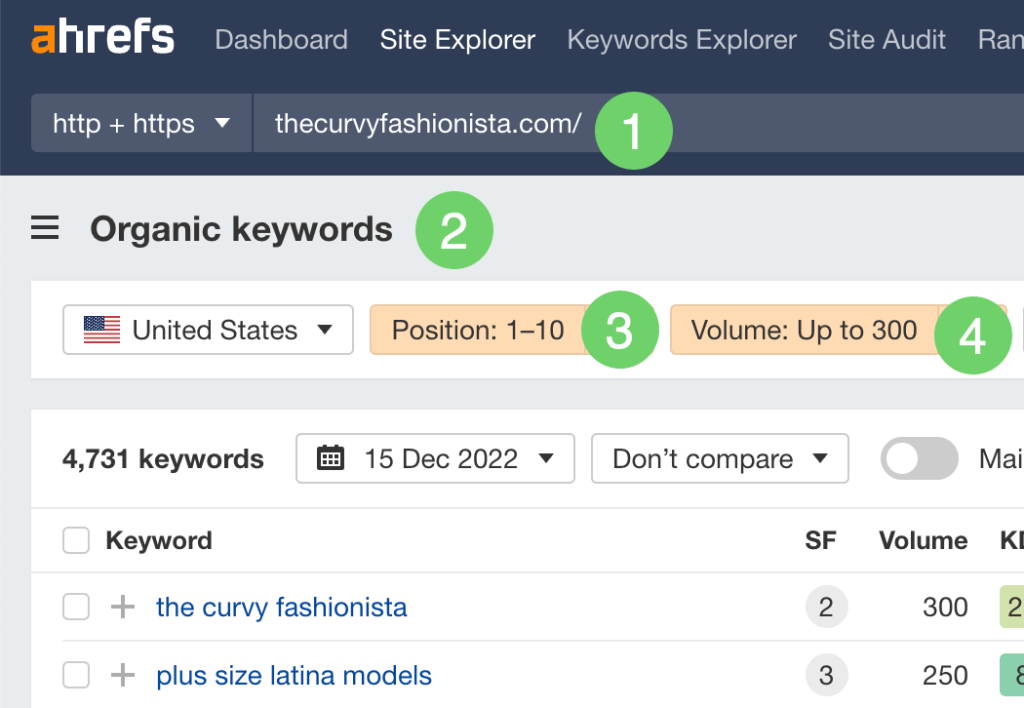Open the 'http + https' protocol dropdown
The image size is (1024, 708).
point(140,123)
